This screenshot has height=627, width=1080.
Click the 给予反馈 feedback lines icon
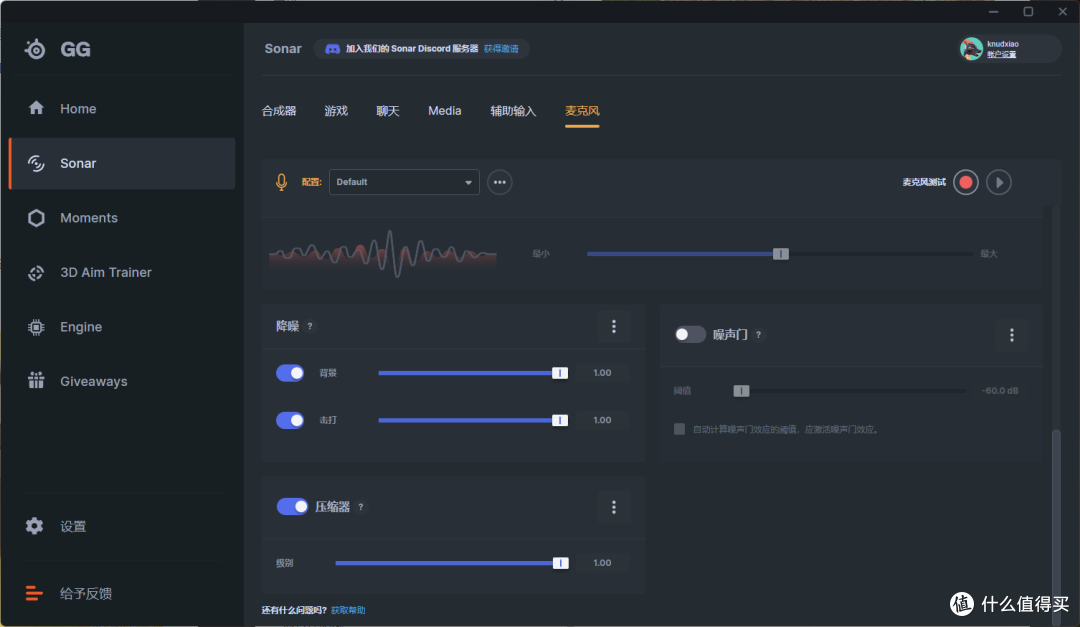point(34,593)
